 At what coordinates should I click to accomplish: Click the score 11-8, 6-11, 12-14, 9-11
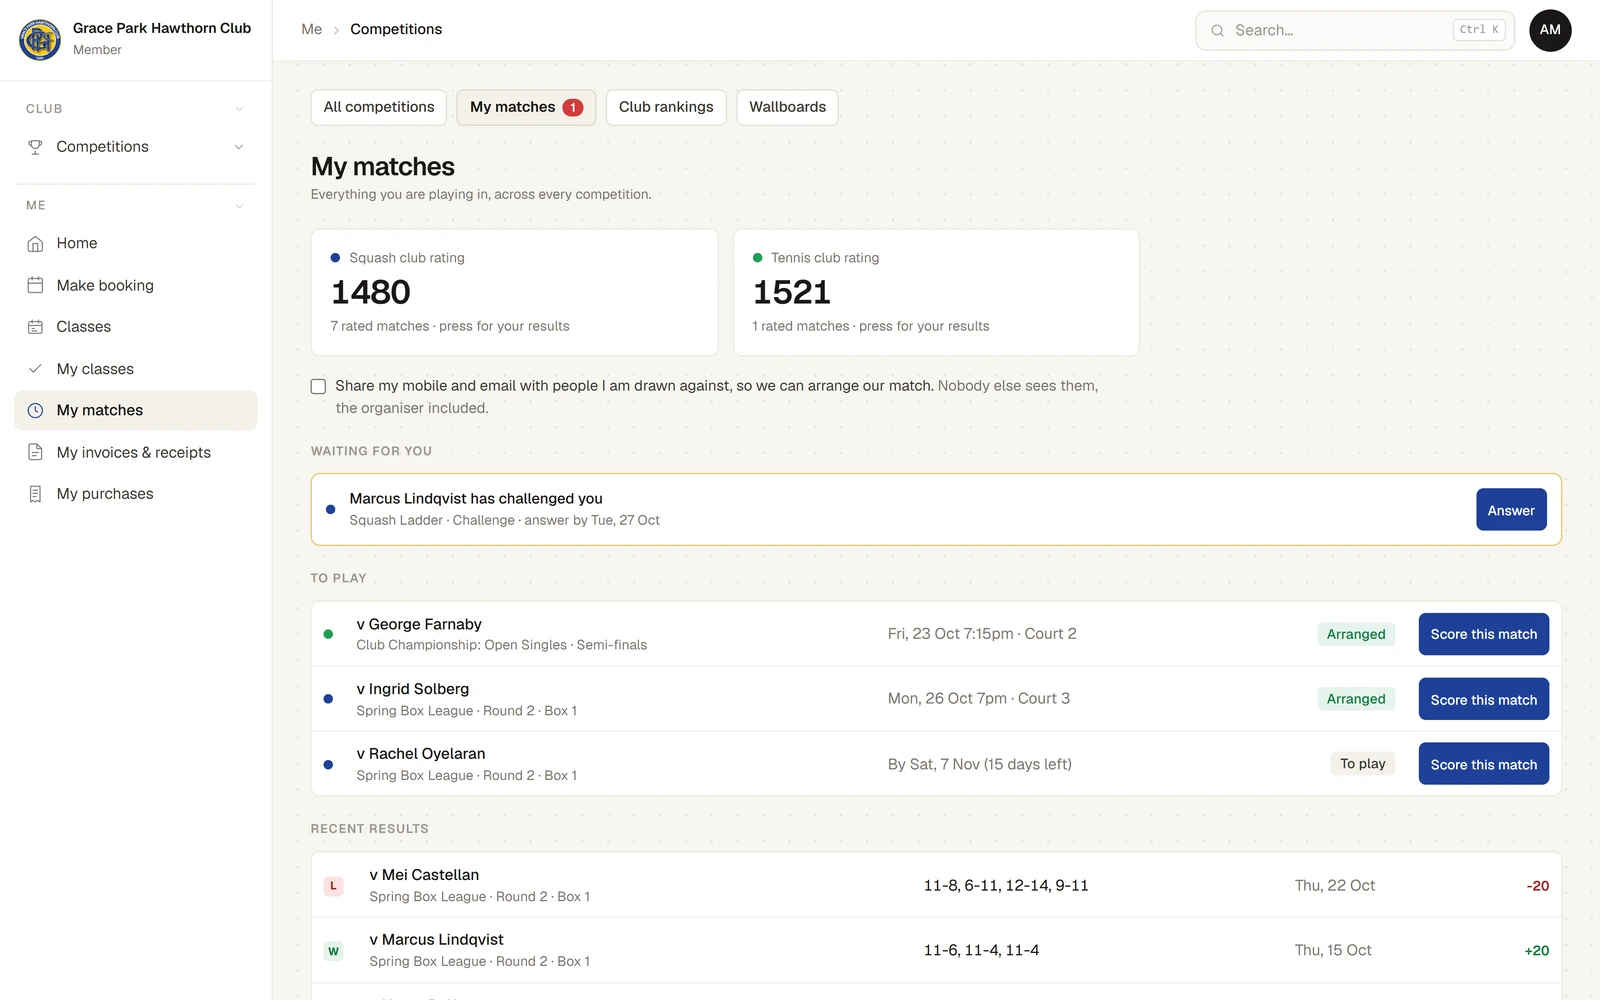1006,886
